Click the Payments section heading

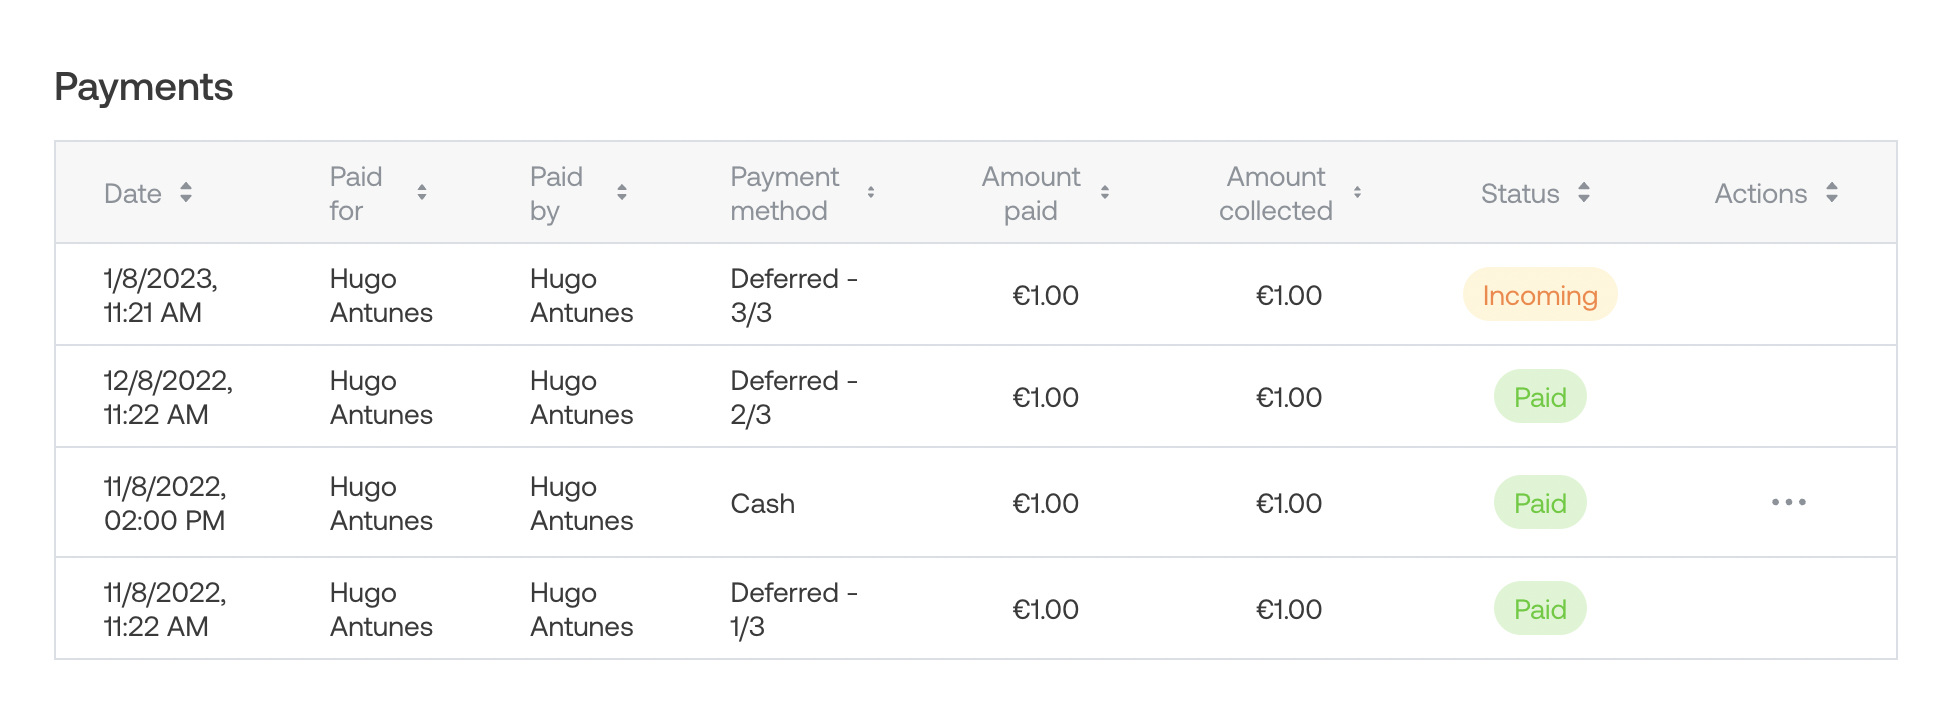point(144,87)
